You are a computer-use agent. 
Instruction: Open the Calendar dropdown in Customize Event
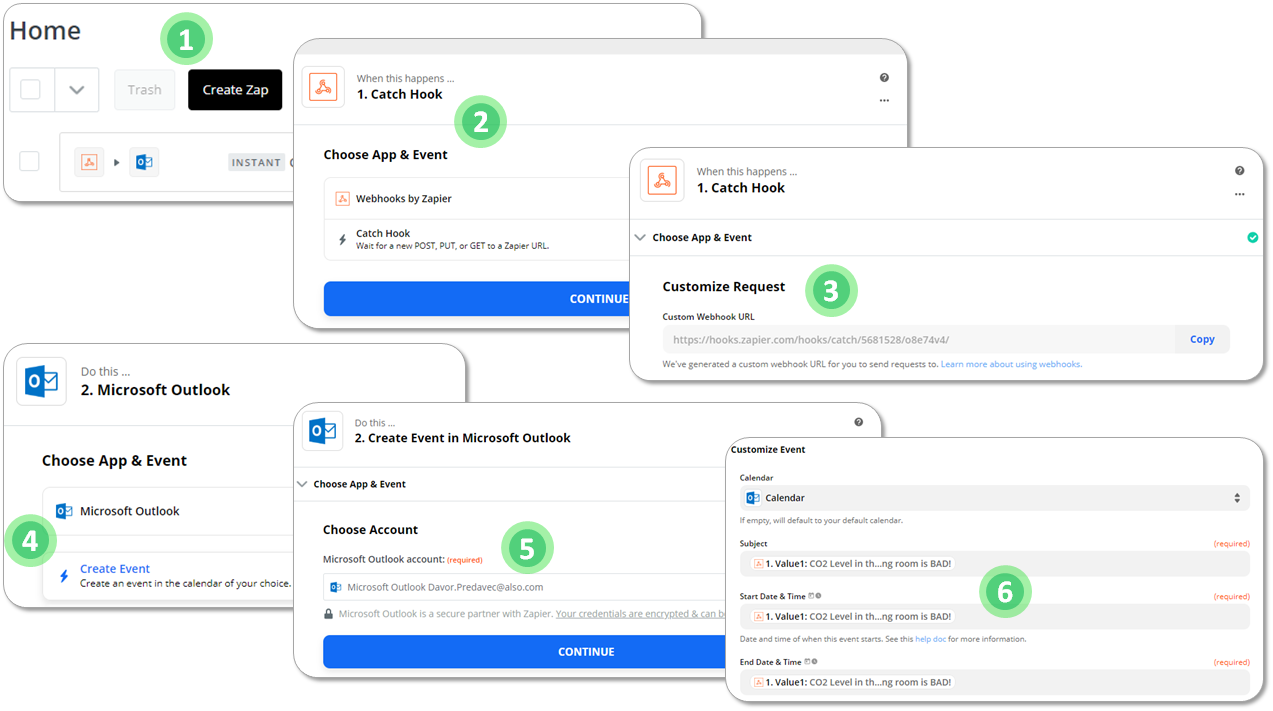pos(995,498)
